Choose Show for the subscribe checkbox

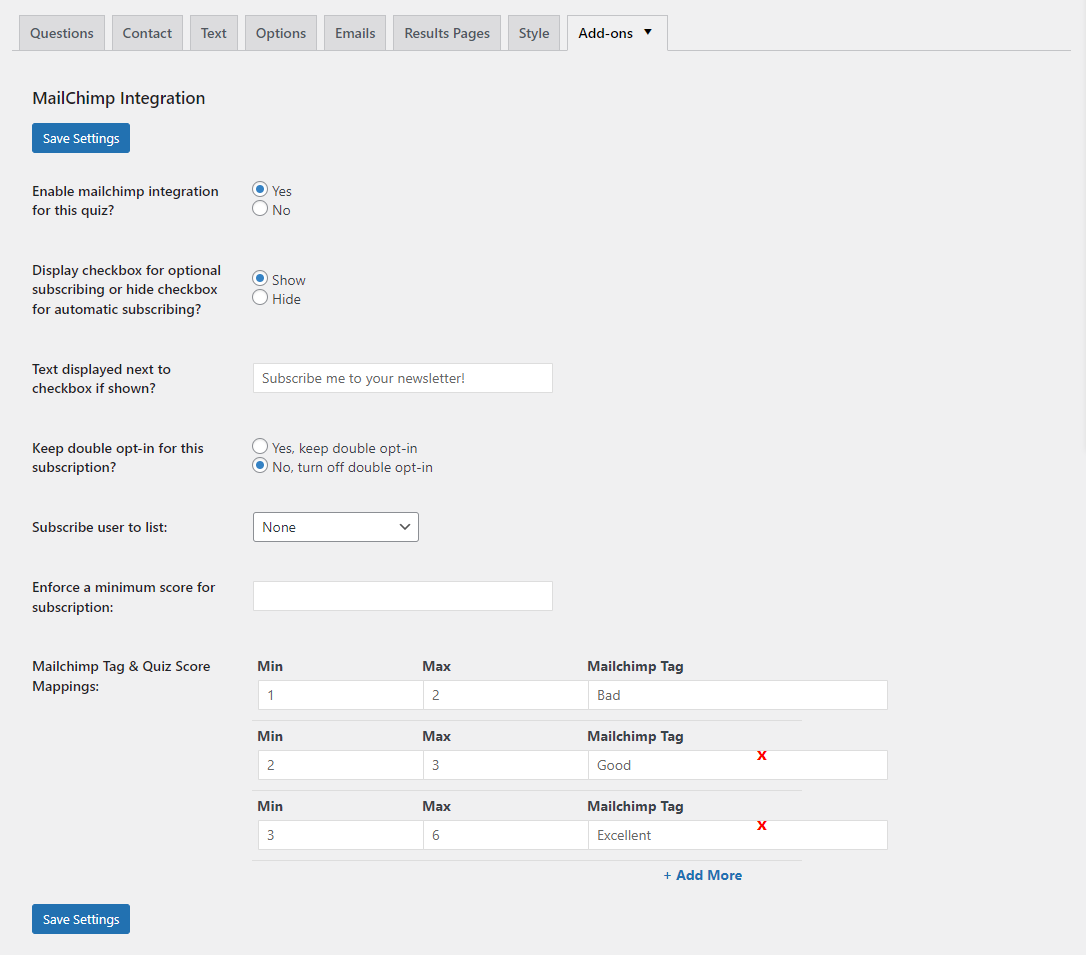click(260, 278)
